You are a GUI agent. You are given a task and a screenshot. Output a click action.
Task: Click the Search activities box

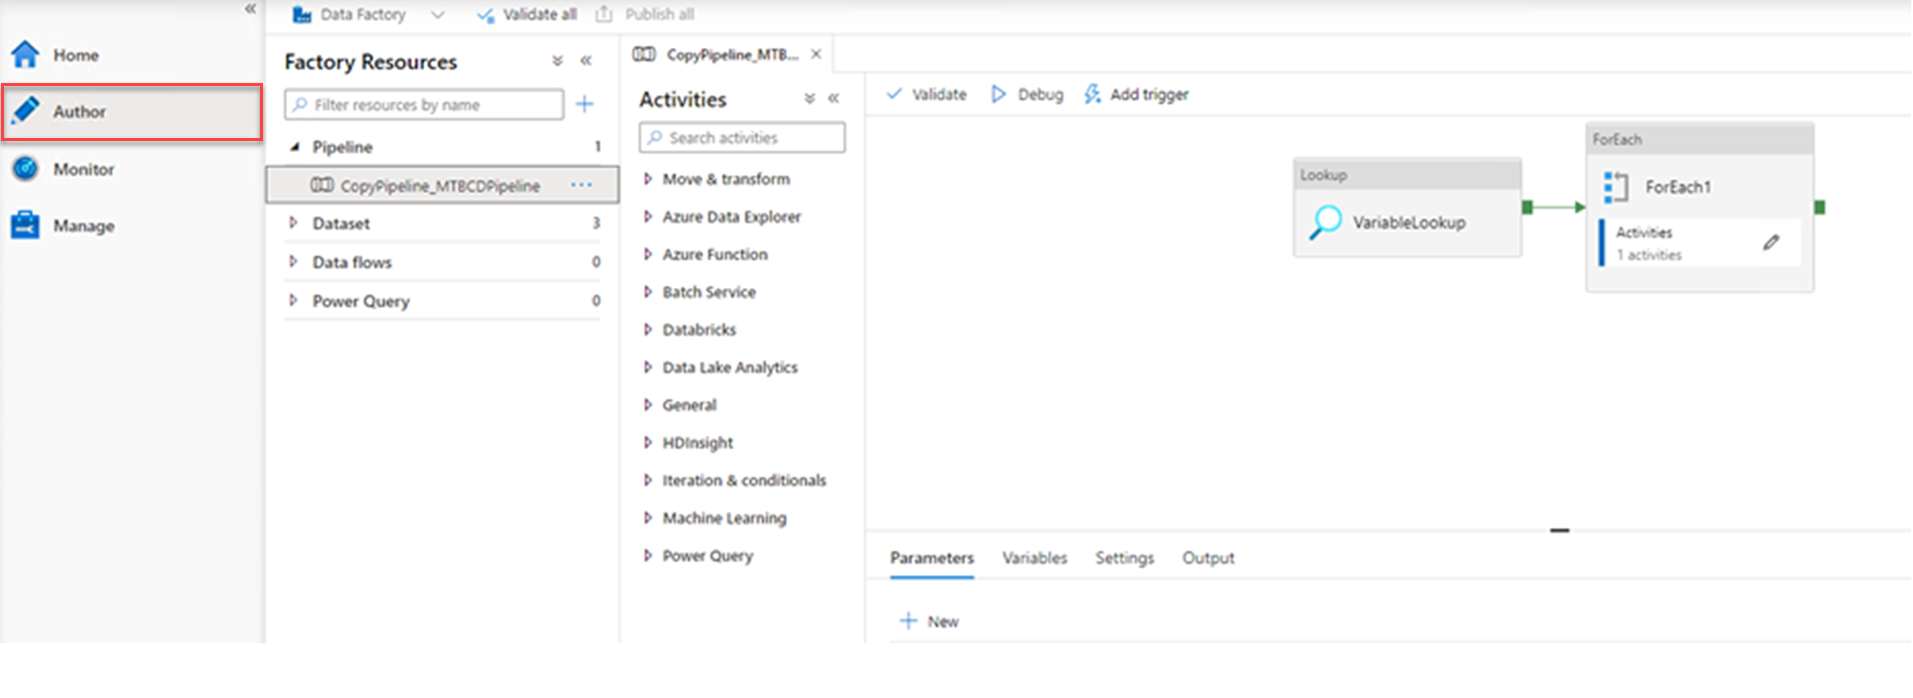[x=742, y=137]
